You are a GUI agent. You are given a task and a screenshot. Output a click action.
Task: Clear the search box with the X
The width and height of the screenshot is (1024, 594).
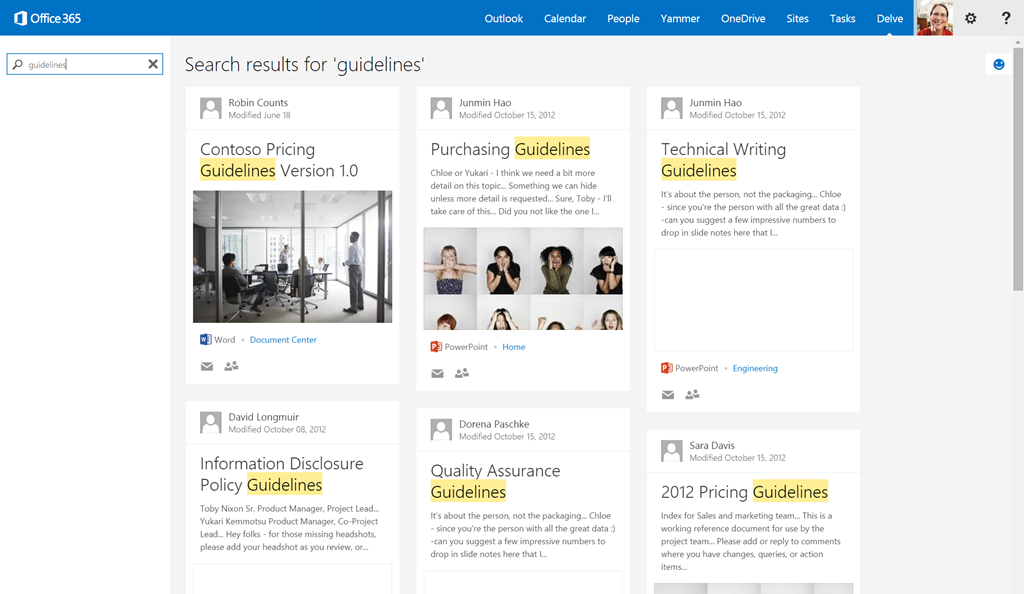(x=153, y=64)
